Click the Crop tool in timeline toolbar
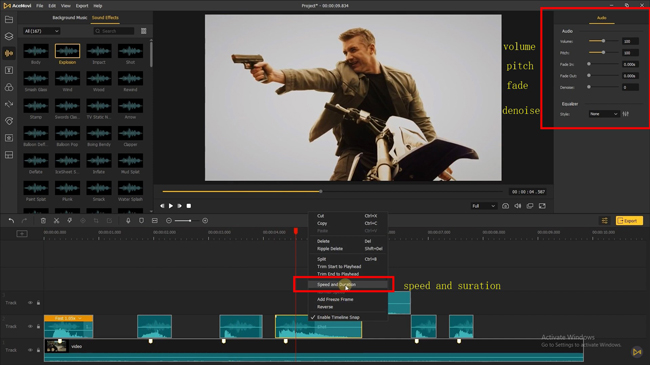The image size is (650, 365). (96, 221)
